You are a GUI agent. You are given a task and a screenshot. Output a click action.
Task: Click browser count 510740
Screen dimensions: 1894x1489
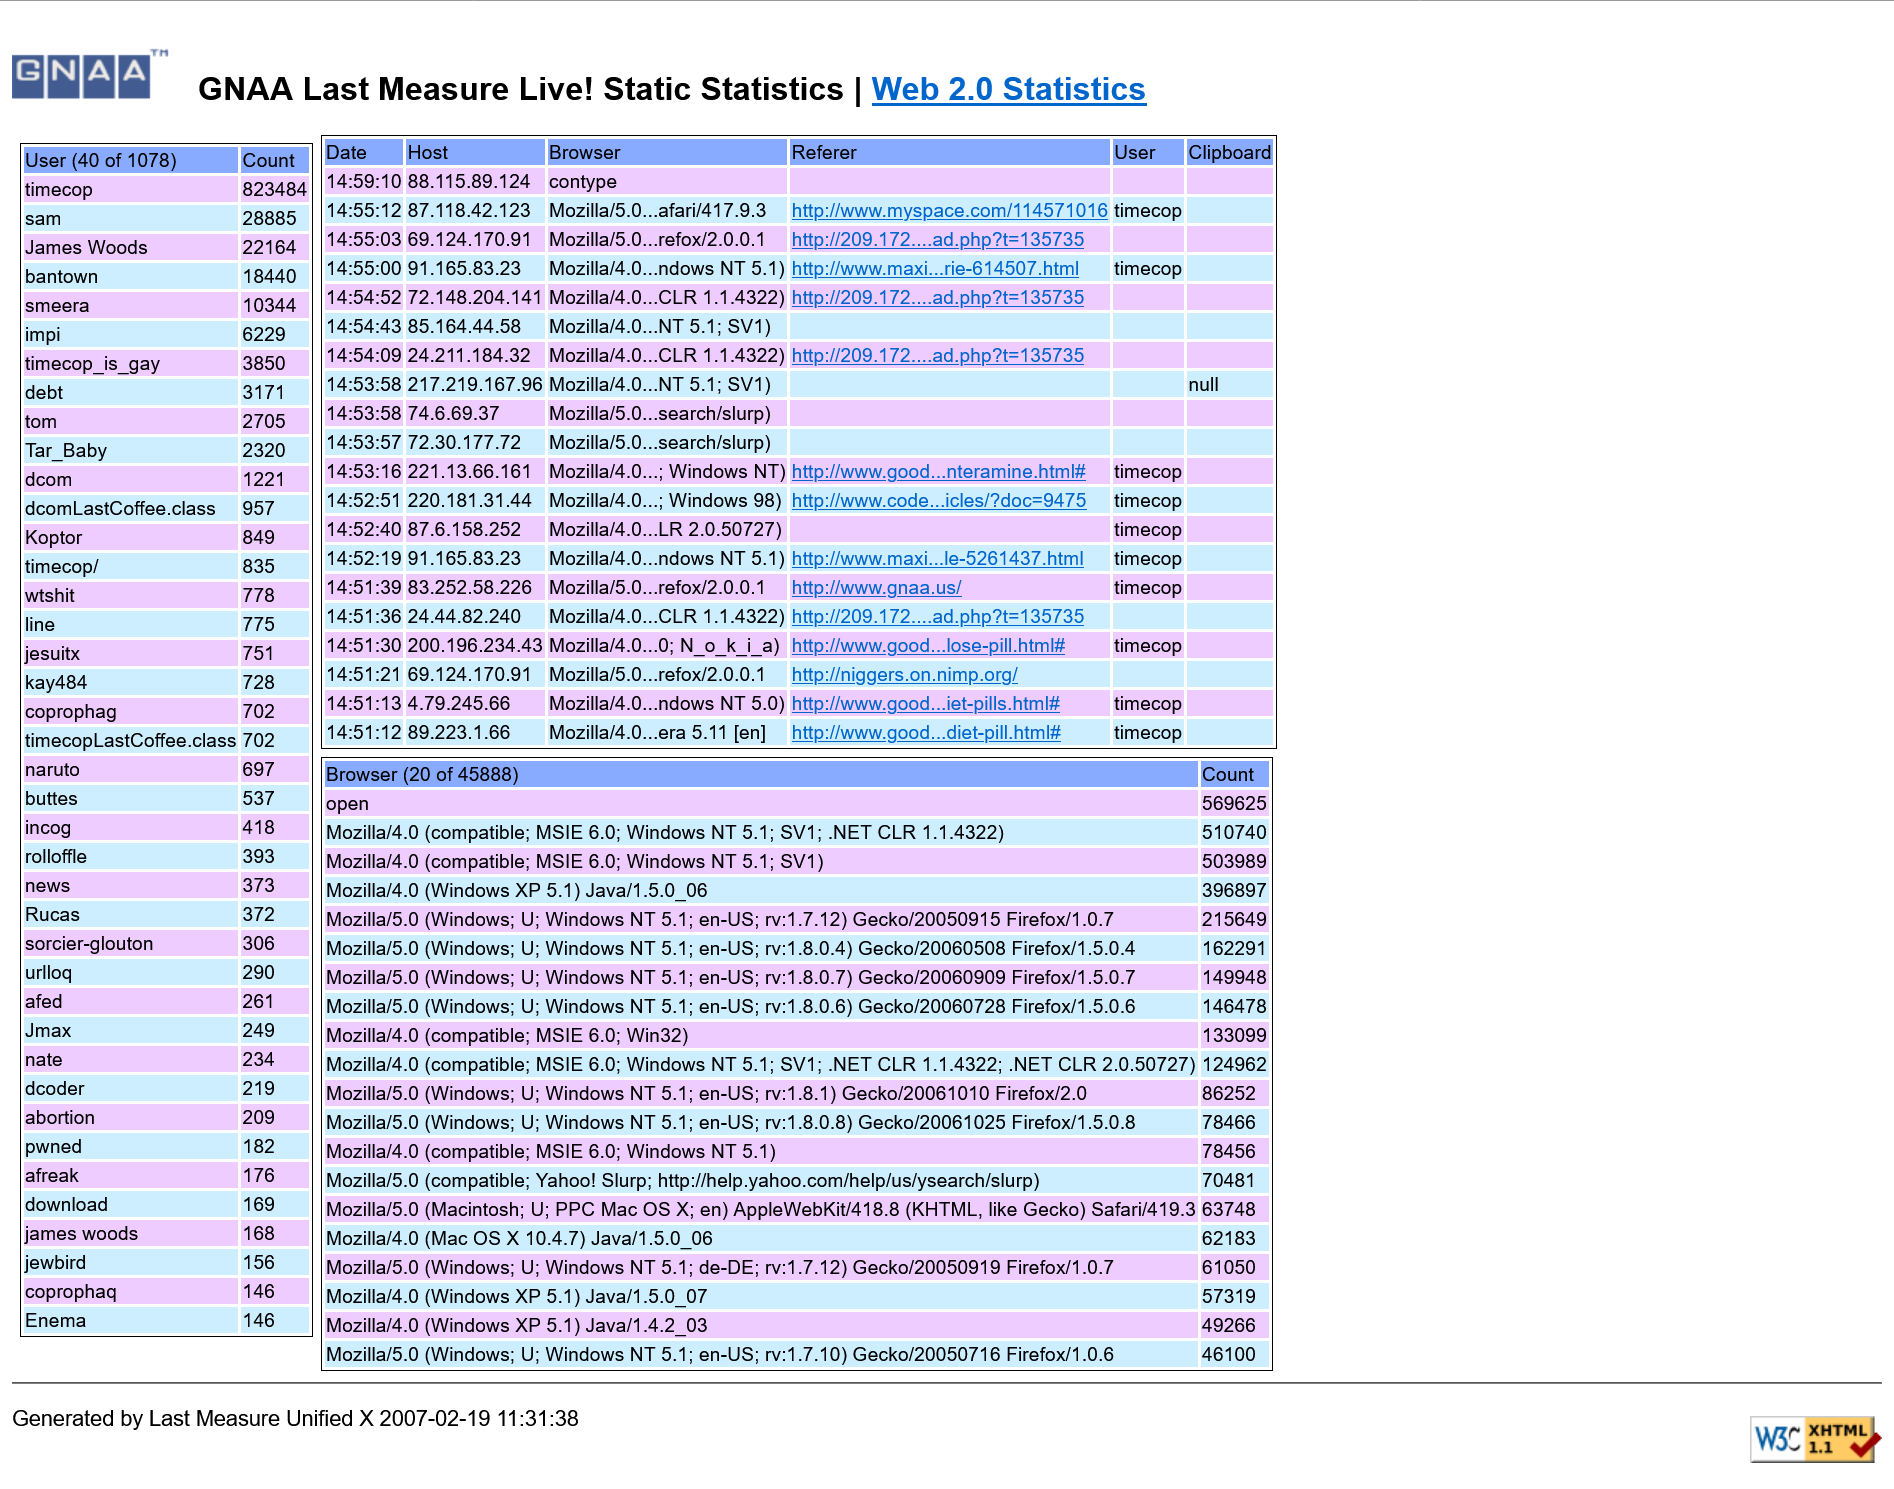click(x=1234, y=832)
